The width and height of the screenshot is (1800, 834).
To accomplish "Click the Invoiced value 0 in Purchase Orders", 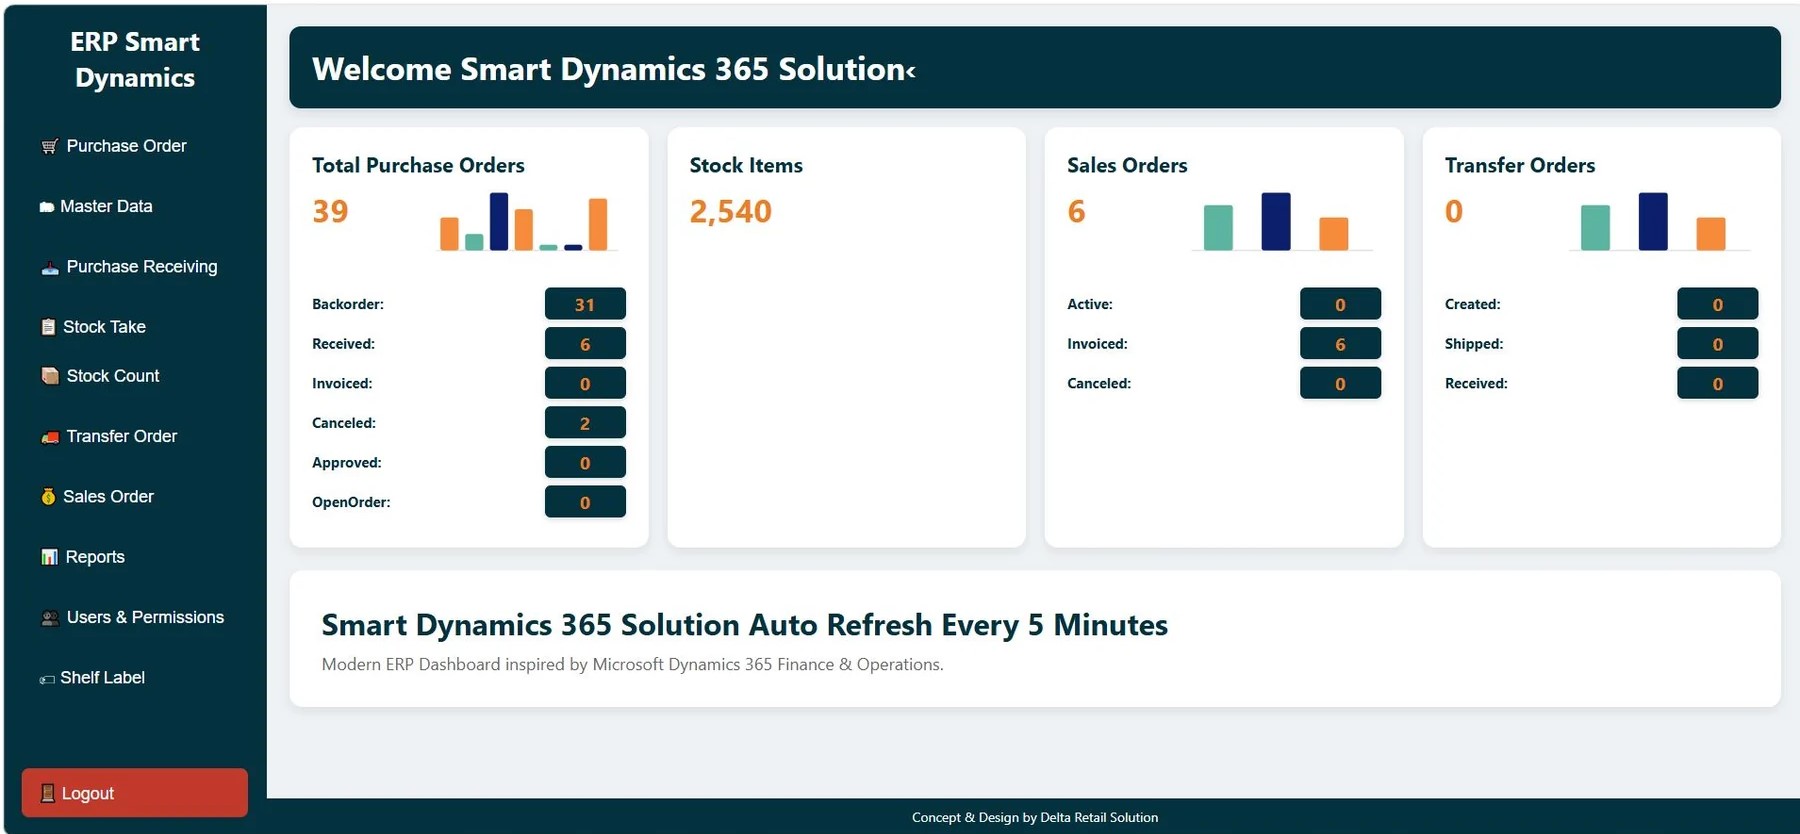I will (x=585, y=383).
